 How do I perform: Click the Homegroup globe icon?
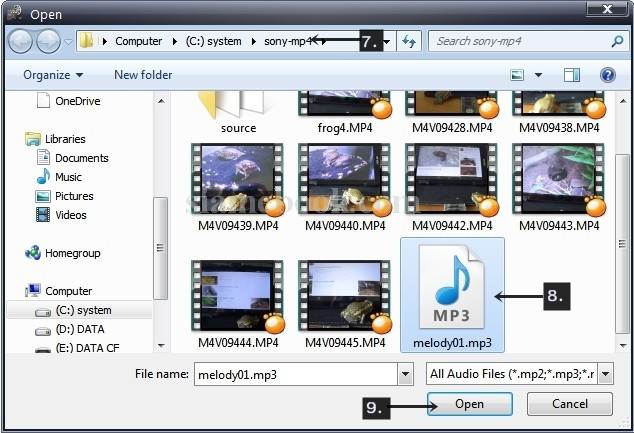pyautogui.click(x=32, y=253)
